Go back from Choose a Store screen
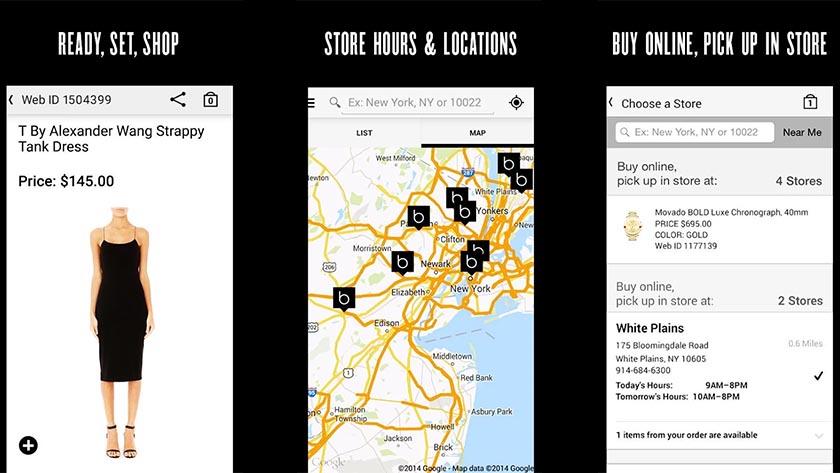Viewport: 840px width, 473px height. click(611, 102)
